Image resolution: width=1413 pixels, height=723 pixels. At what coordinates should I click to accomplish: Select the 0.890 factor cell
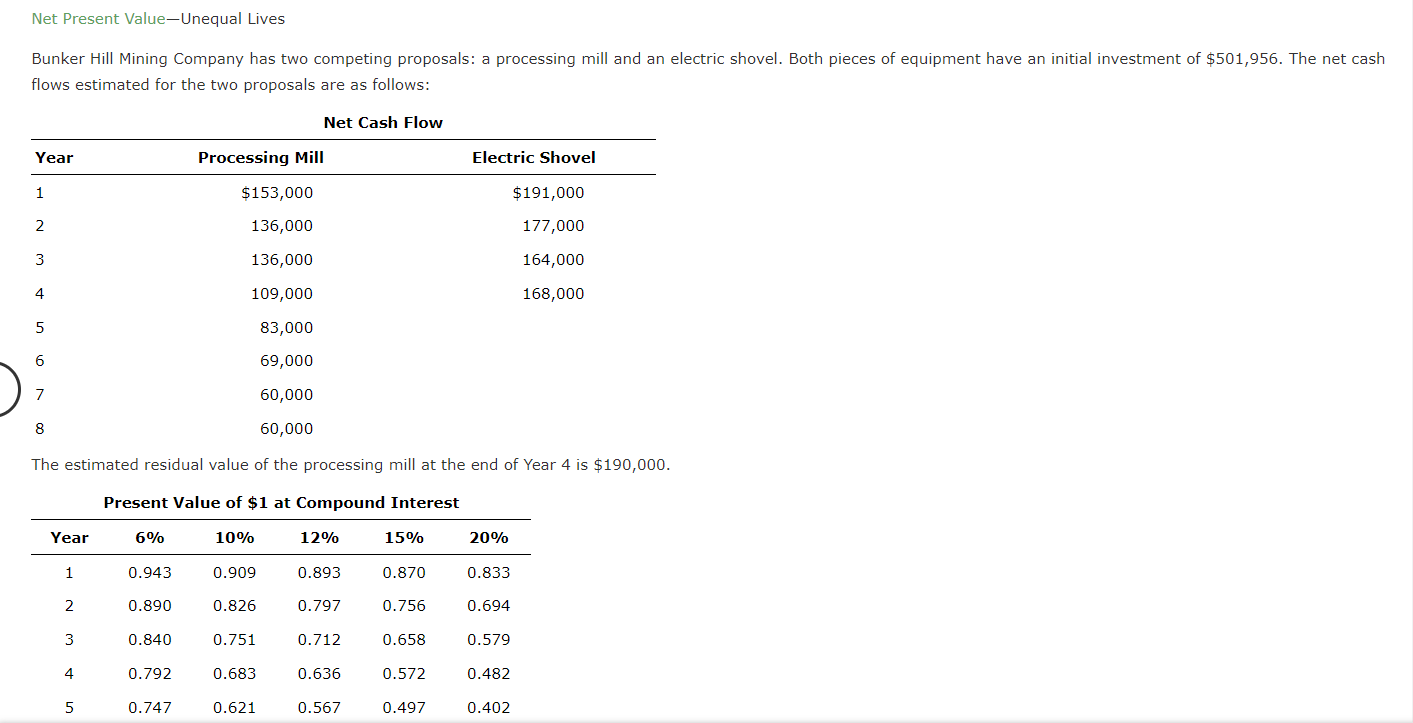[x=150, y=606]
